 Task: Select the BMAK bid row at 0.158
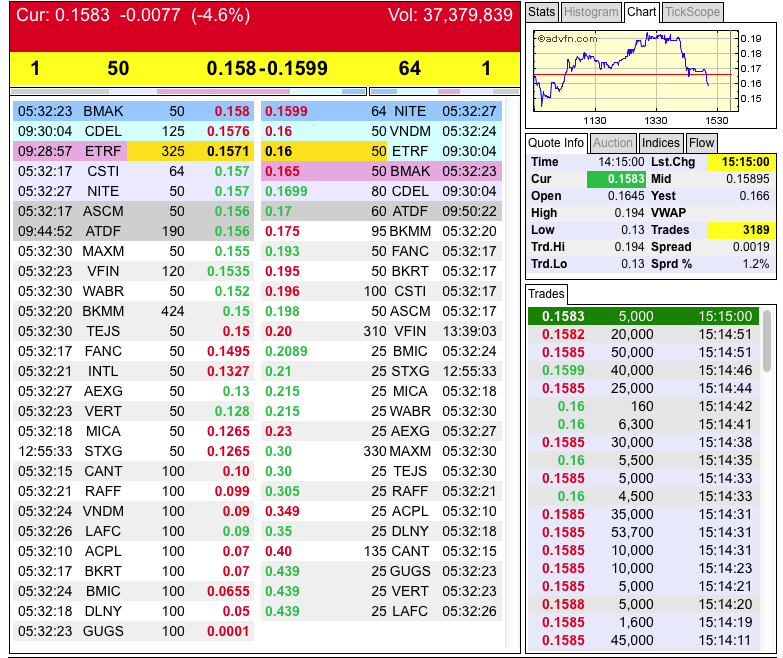tap(133, 111)
